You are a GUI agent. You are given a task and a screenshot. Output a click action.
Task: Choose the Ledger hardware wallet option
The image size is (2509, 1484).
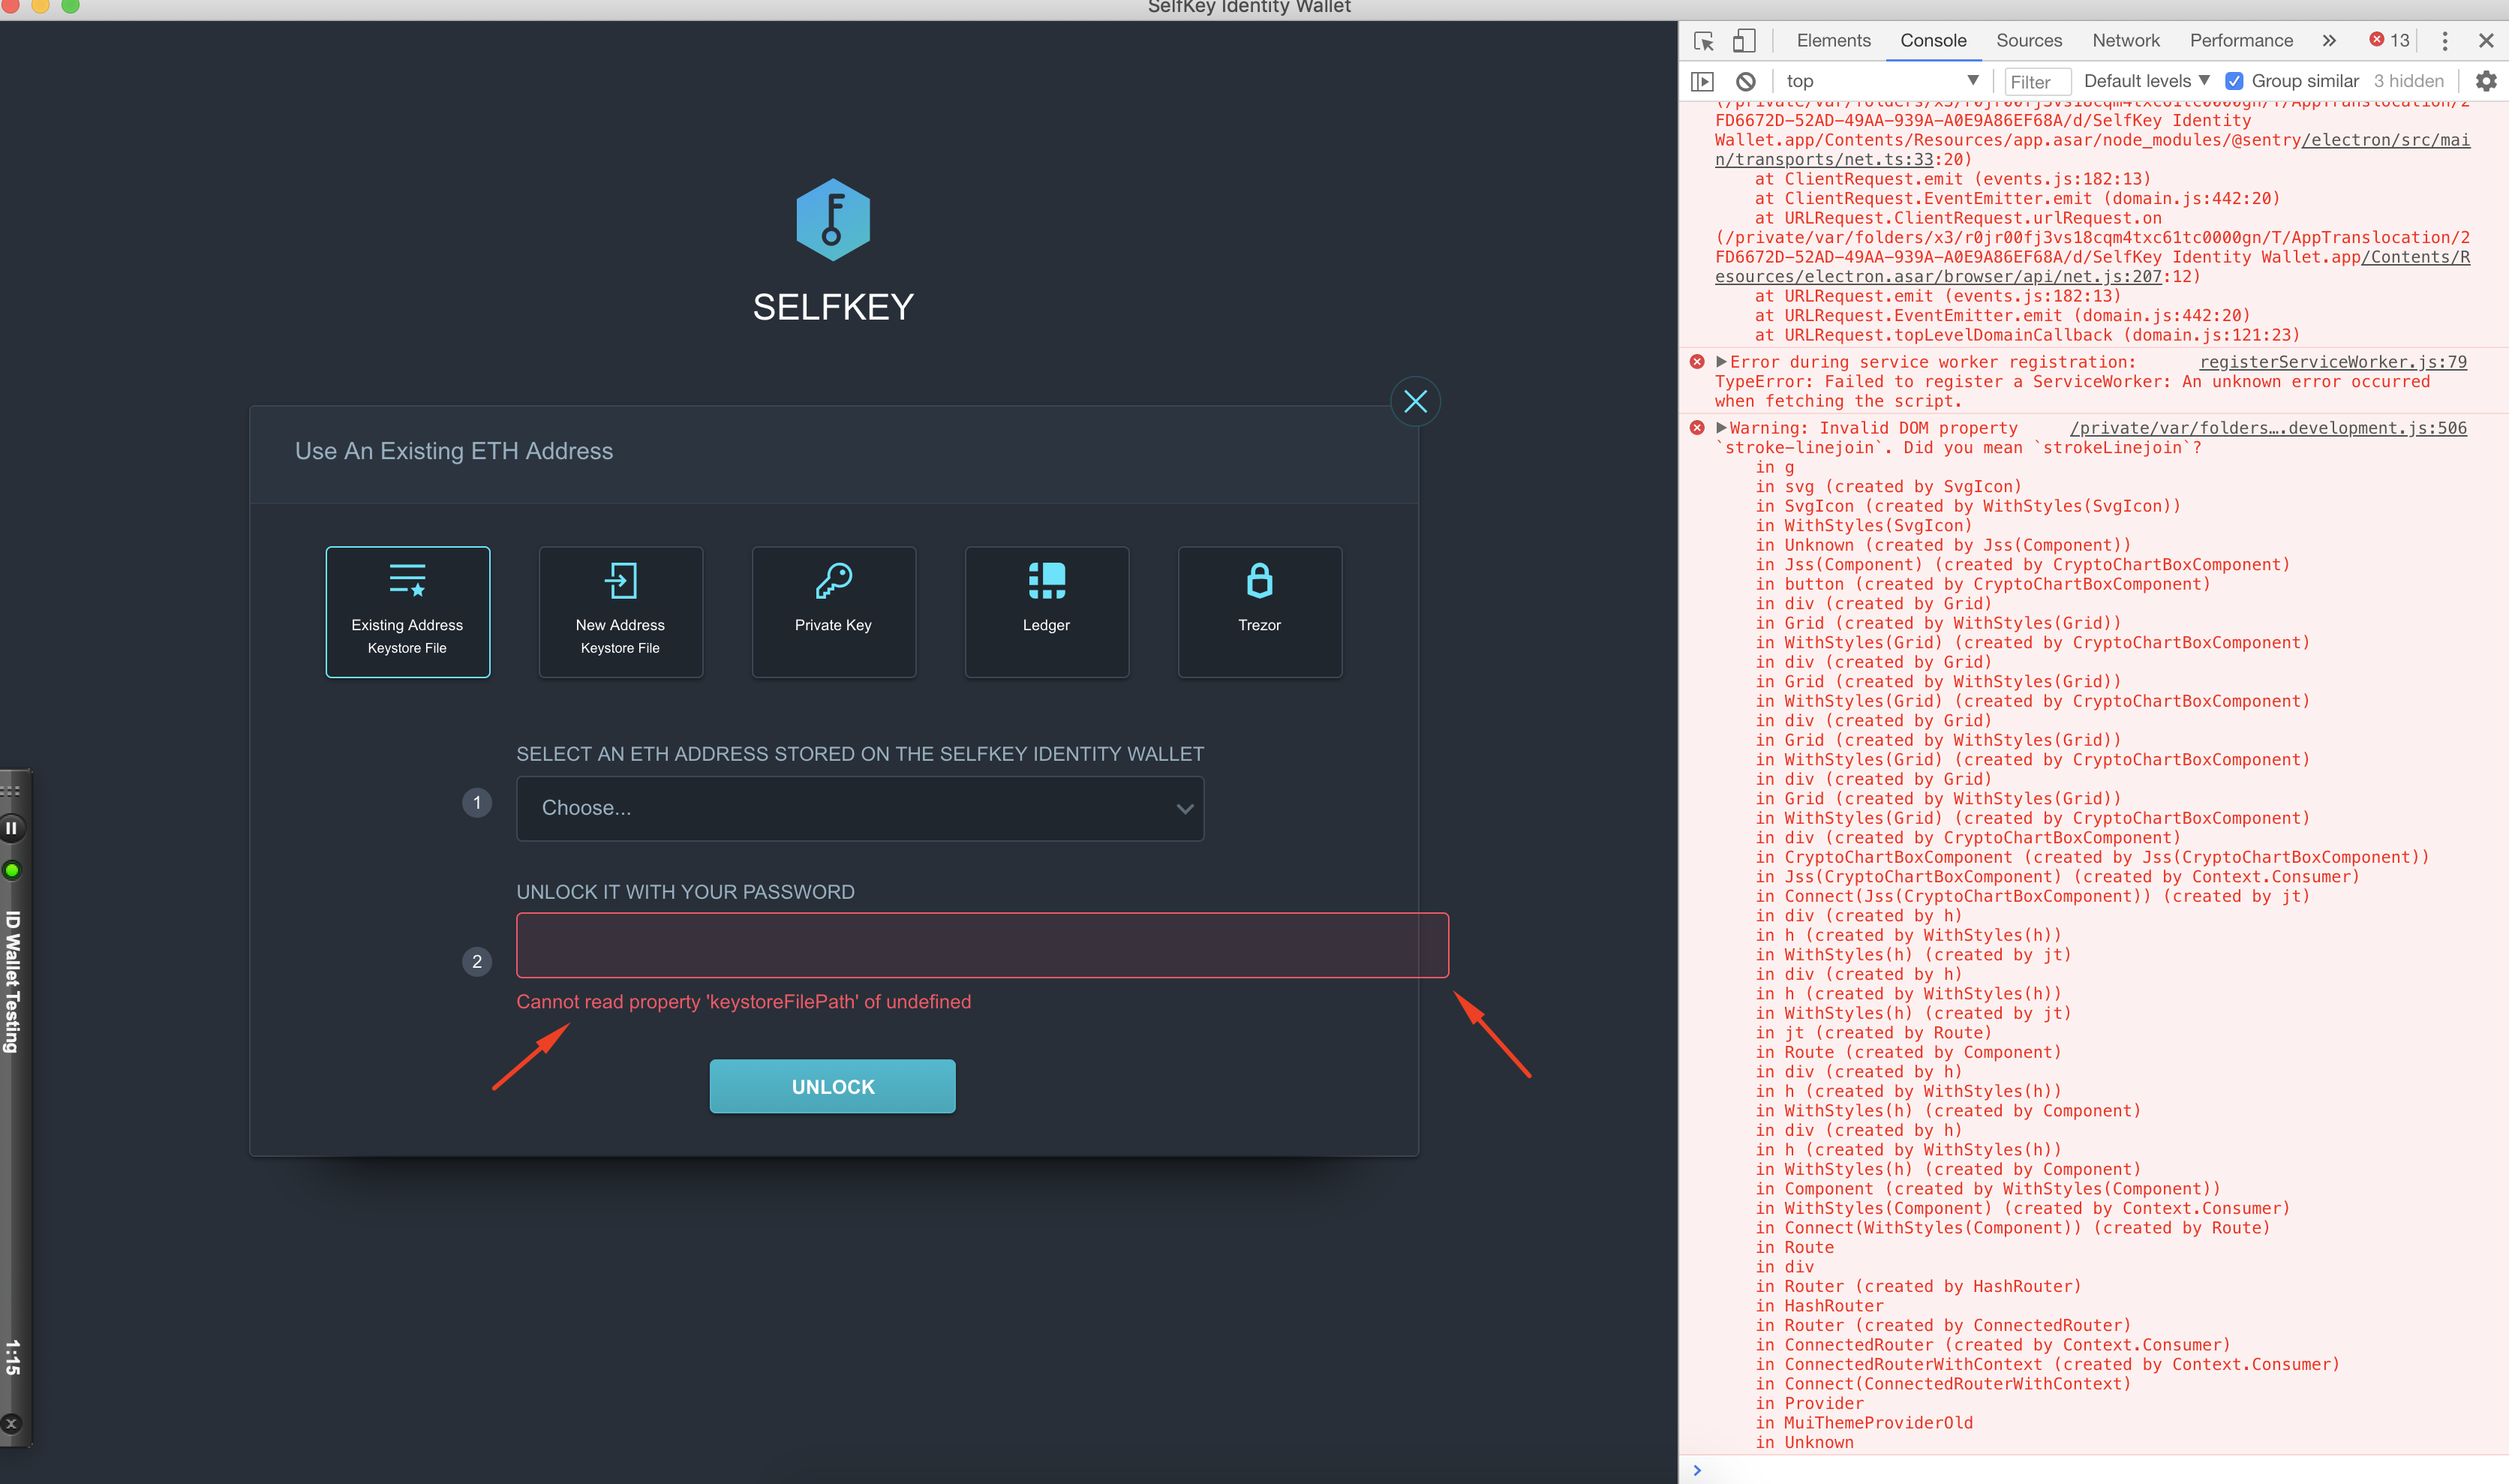1046,611
